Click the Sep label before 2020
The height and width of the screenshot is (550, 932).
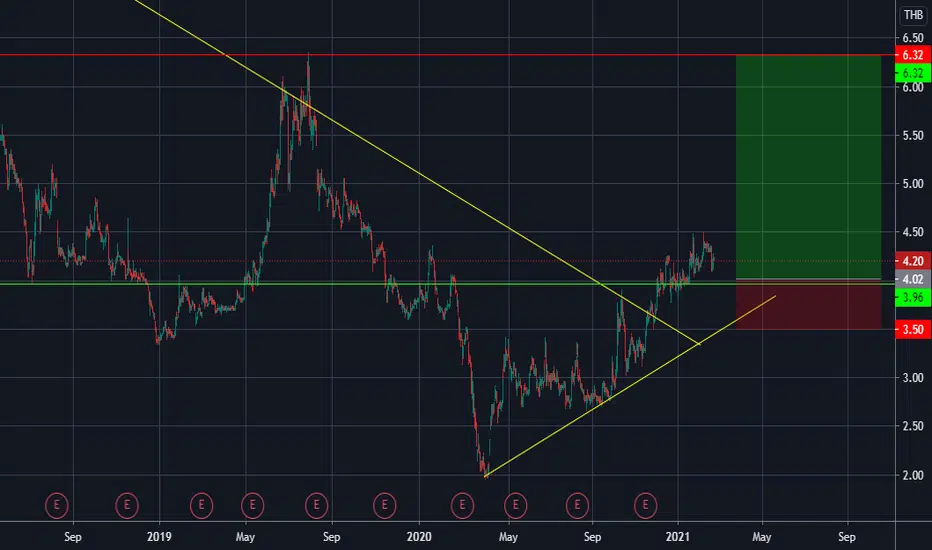click(x=331, y=537)
